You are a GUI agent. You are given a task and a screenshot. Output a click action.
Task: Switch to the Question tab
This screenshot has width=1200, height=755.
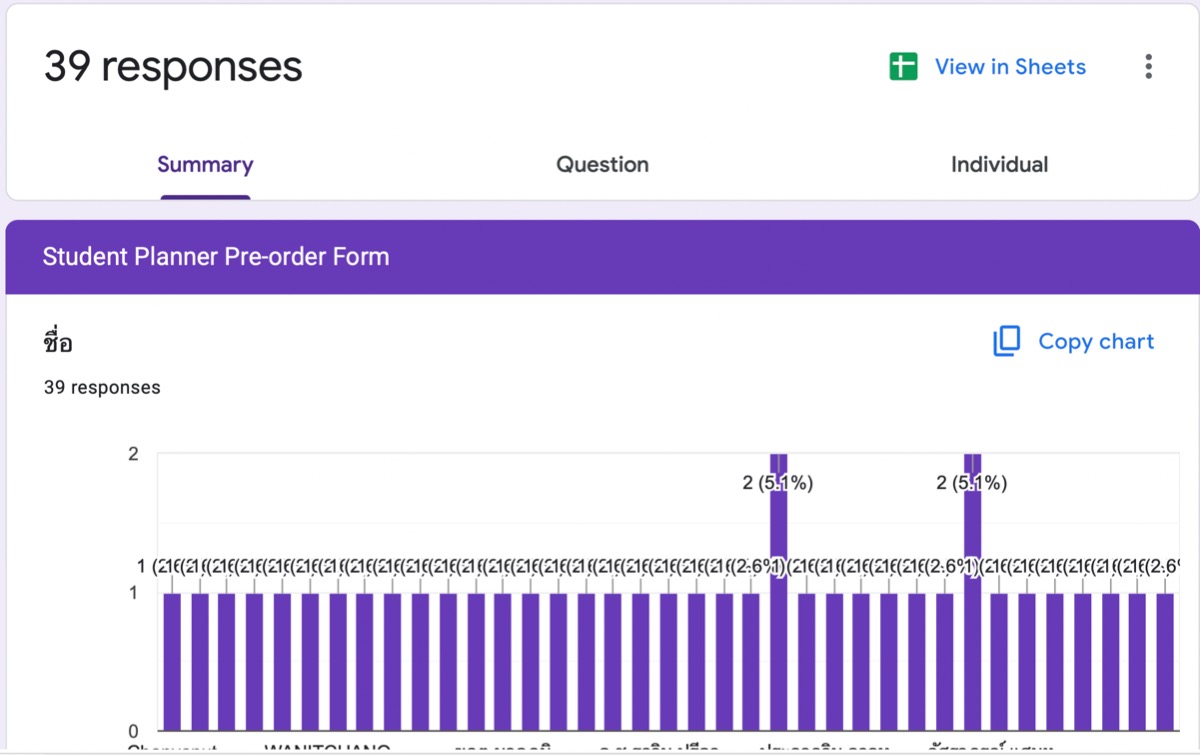[602, 165]
